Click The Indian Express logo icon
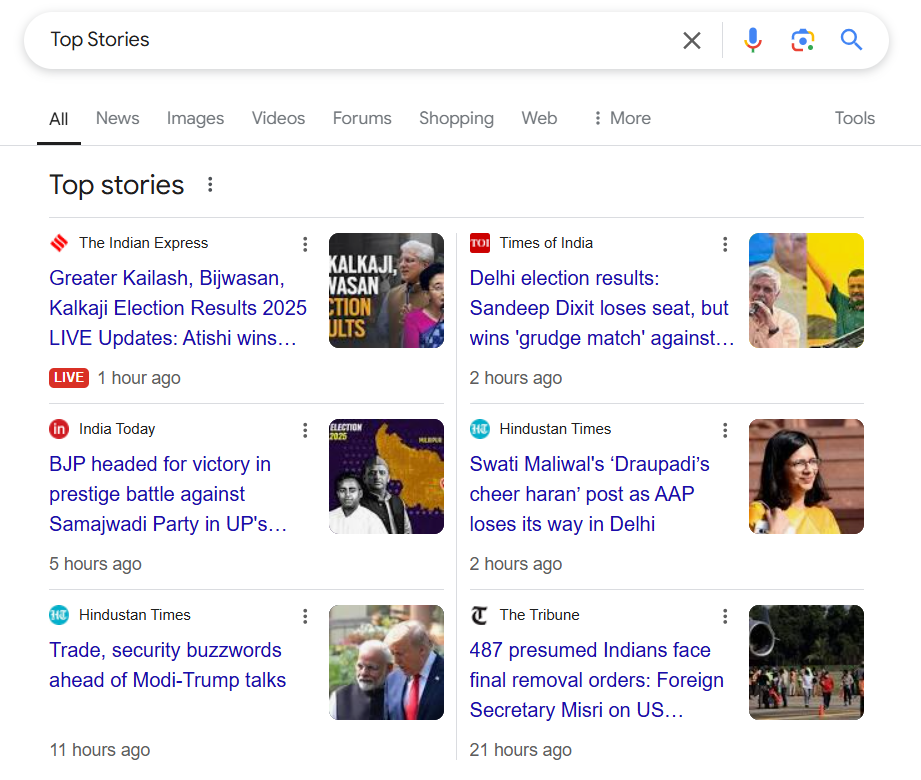 click(x=59, y=243)
